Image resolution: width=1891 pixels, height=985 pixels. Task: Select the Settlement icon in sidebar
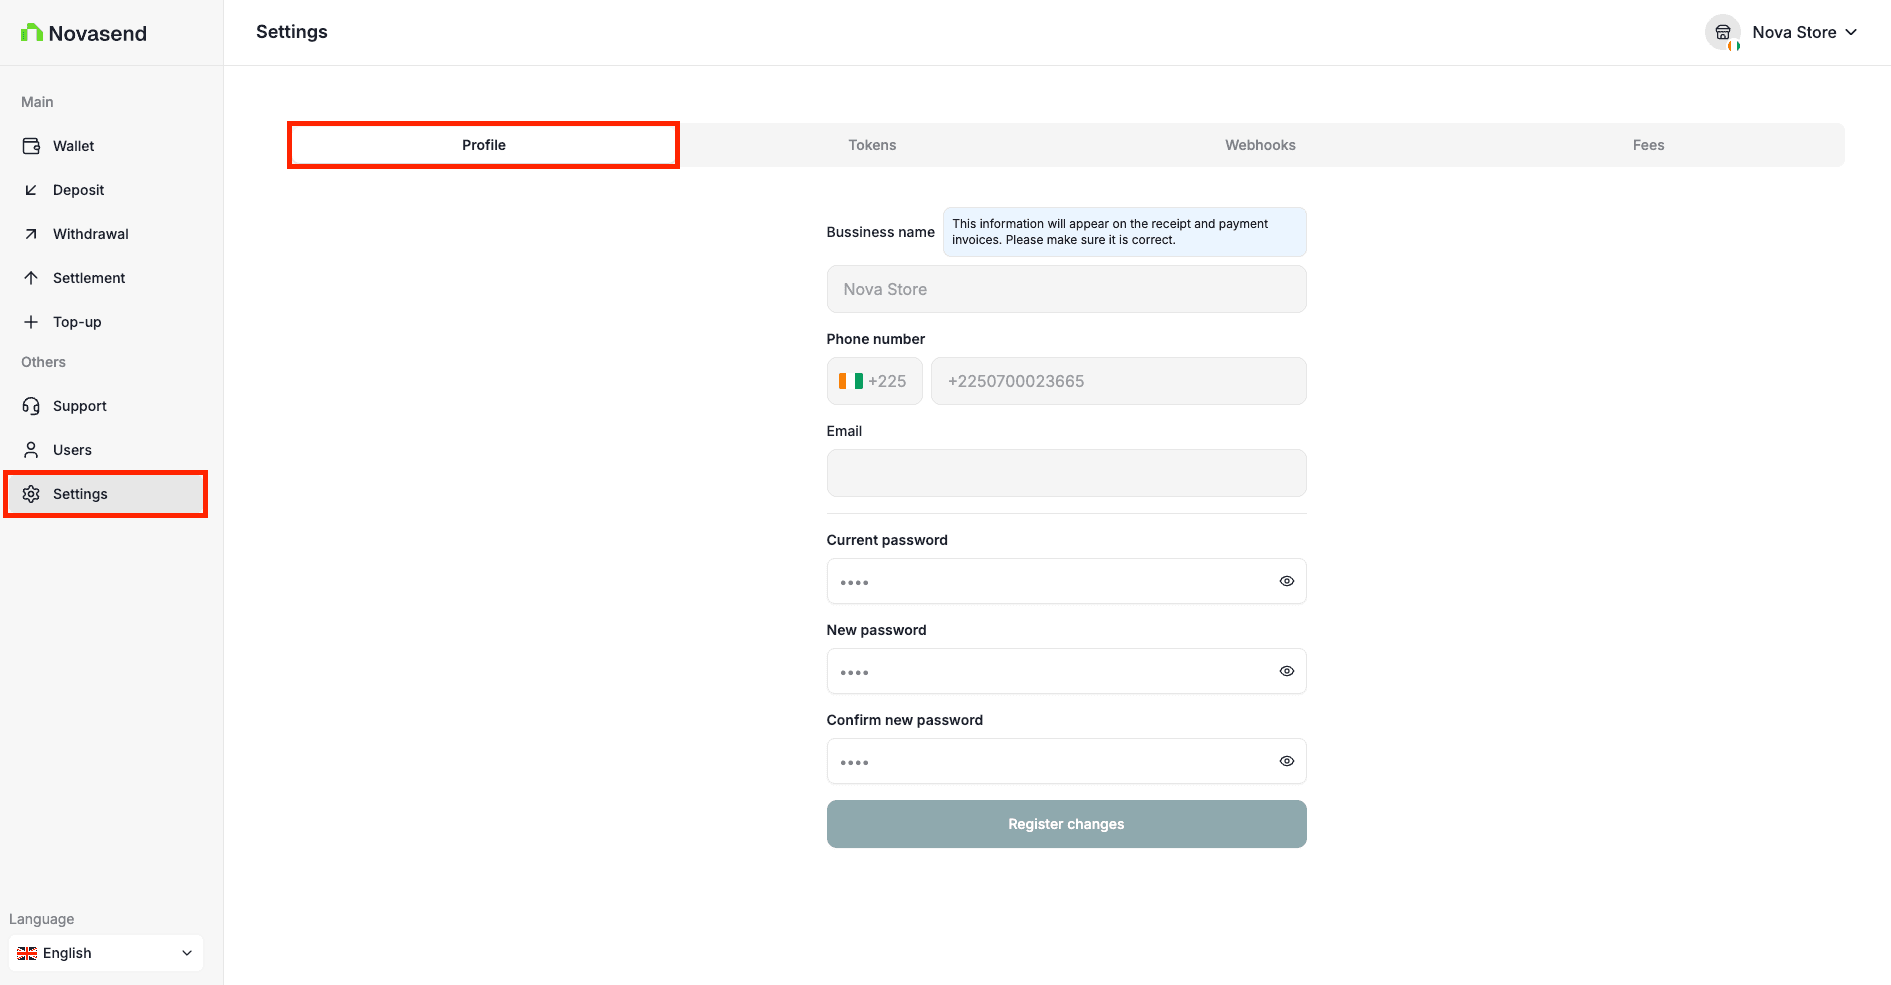tap(31, 277)
